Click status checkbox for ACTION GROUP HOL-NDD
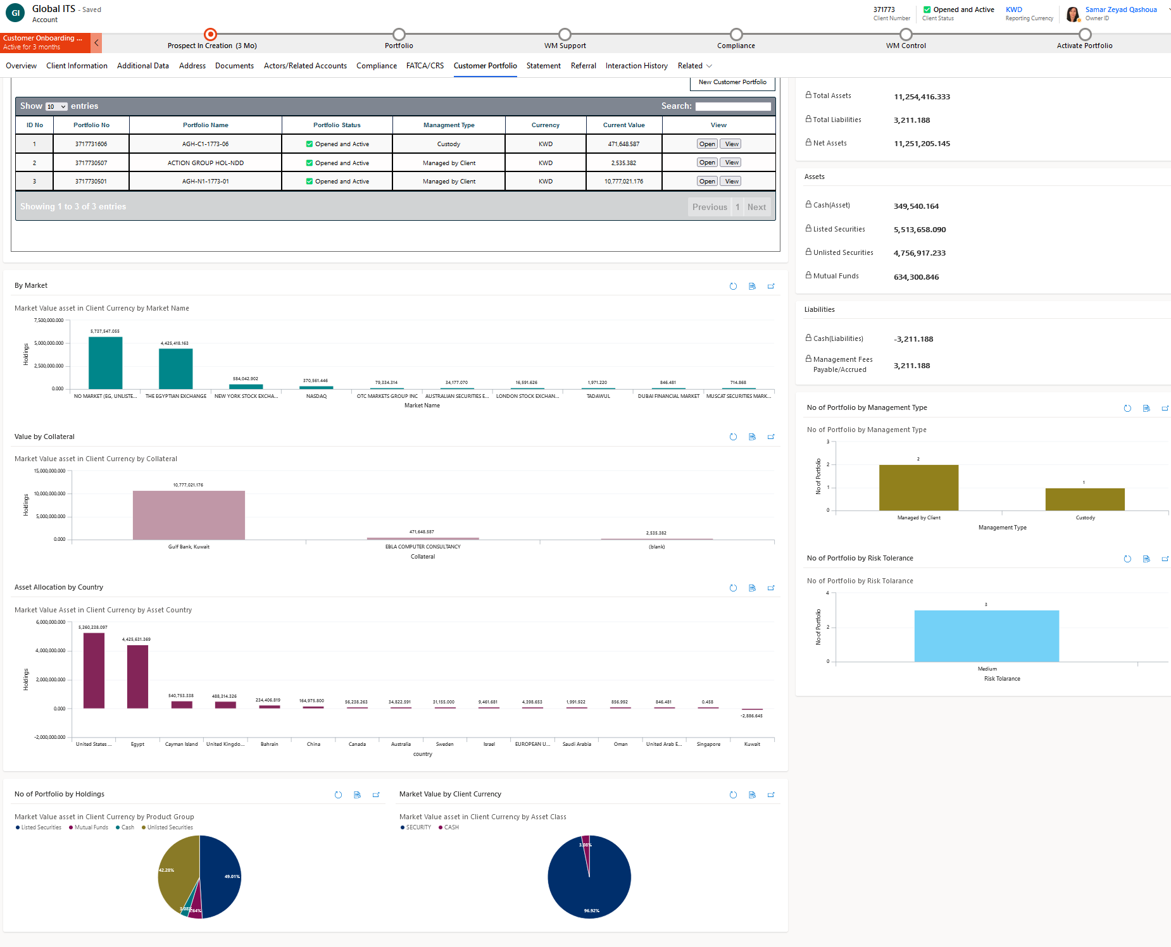 310,163
